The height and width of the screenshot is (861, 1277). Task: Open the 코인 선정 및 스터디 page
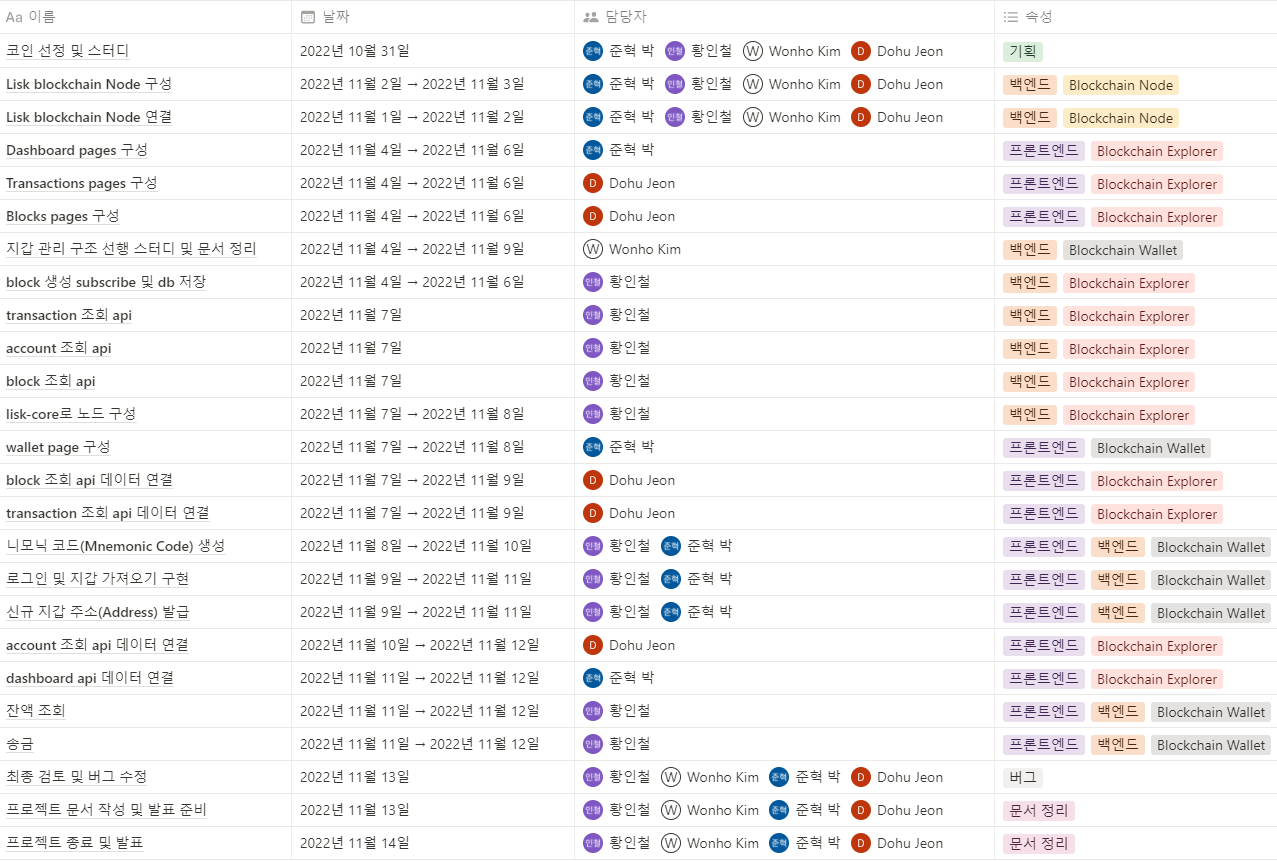67,51
